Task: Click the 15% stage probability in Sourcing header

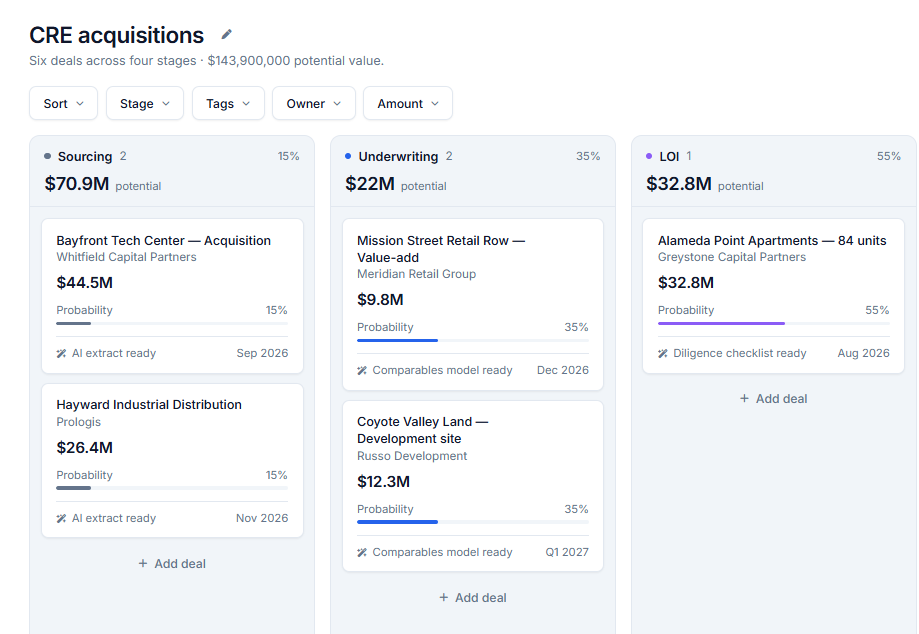Action: click(x=288, y=156)
